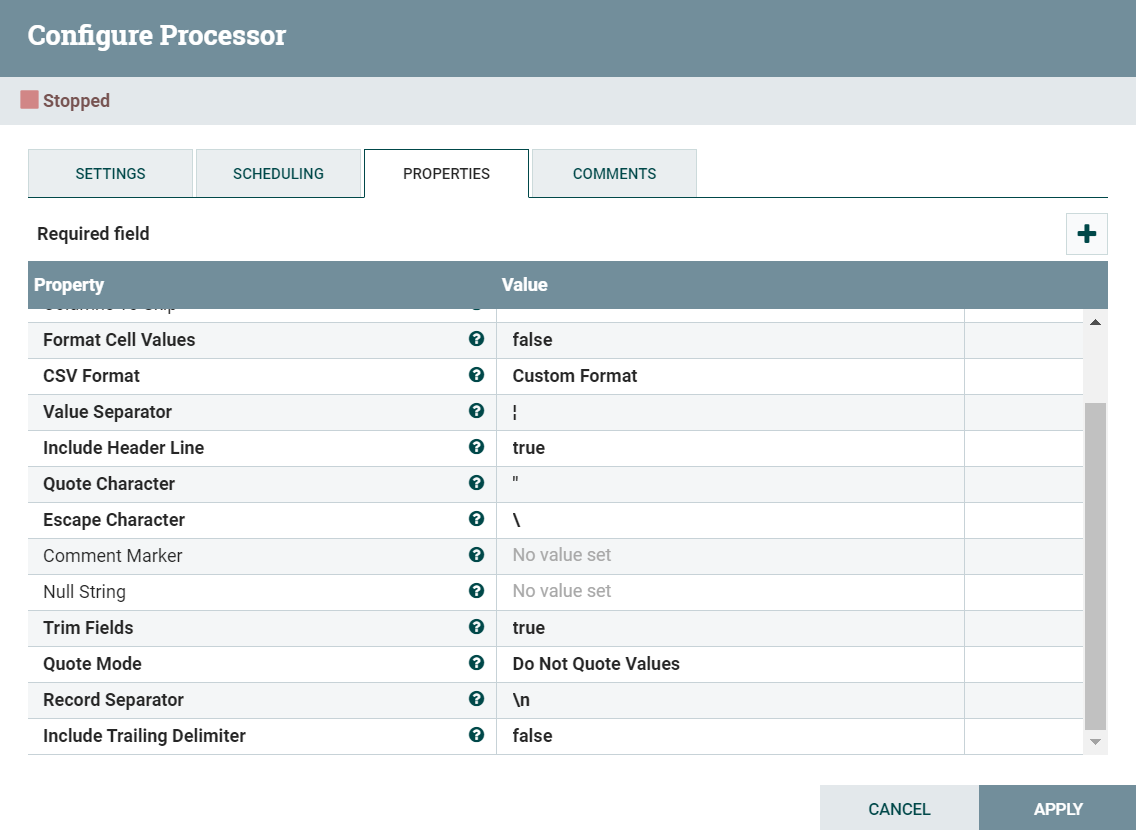Open the SCHEDULING tab
1136x830 pixels.
pyautogui.click(x=278, y=173)
